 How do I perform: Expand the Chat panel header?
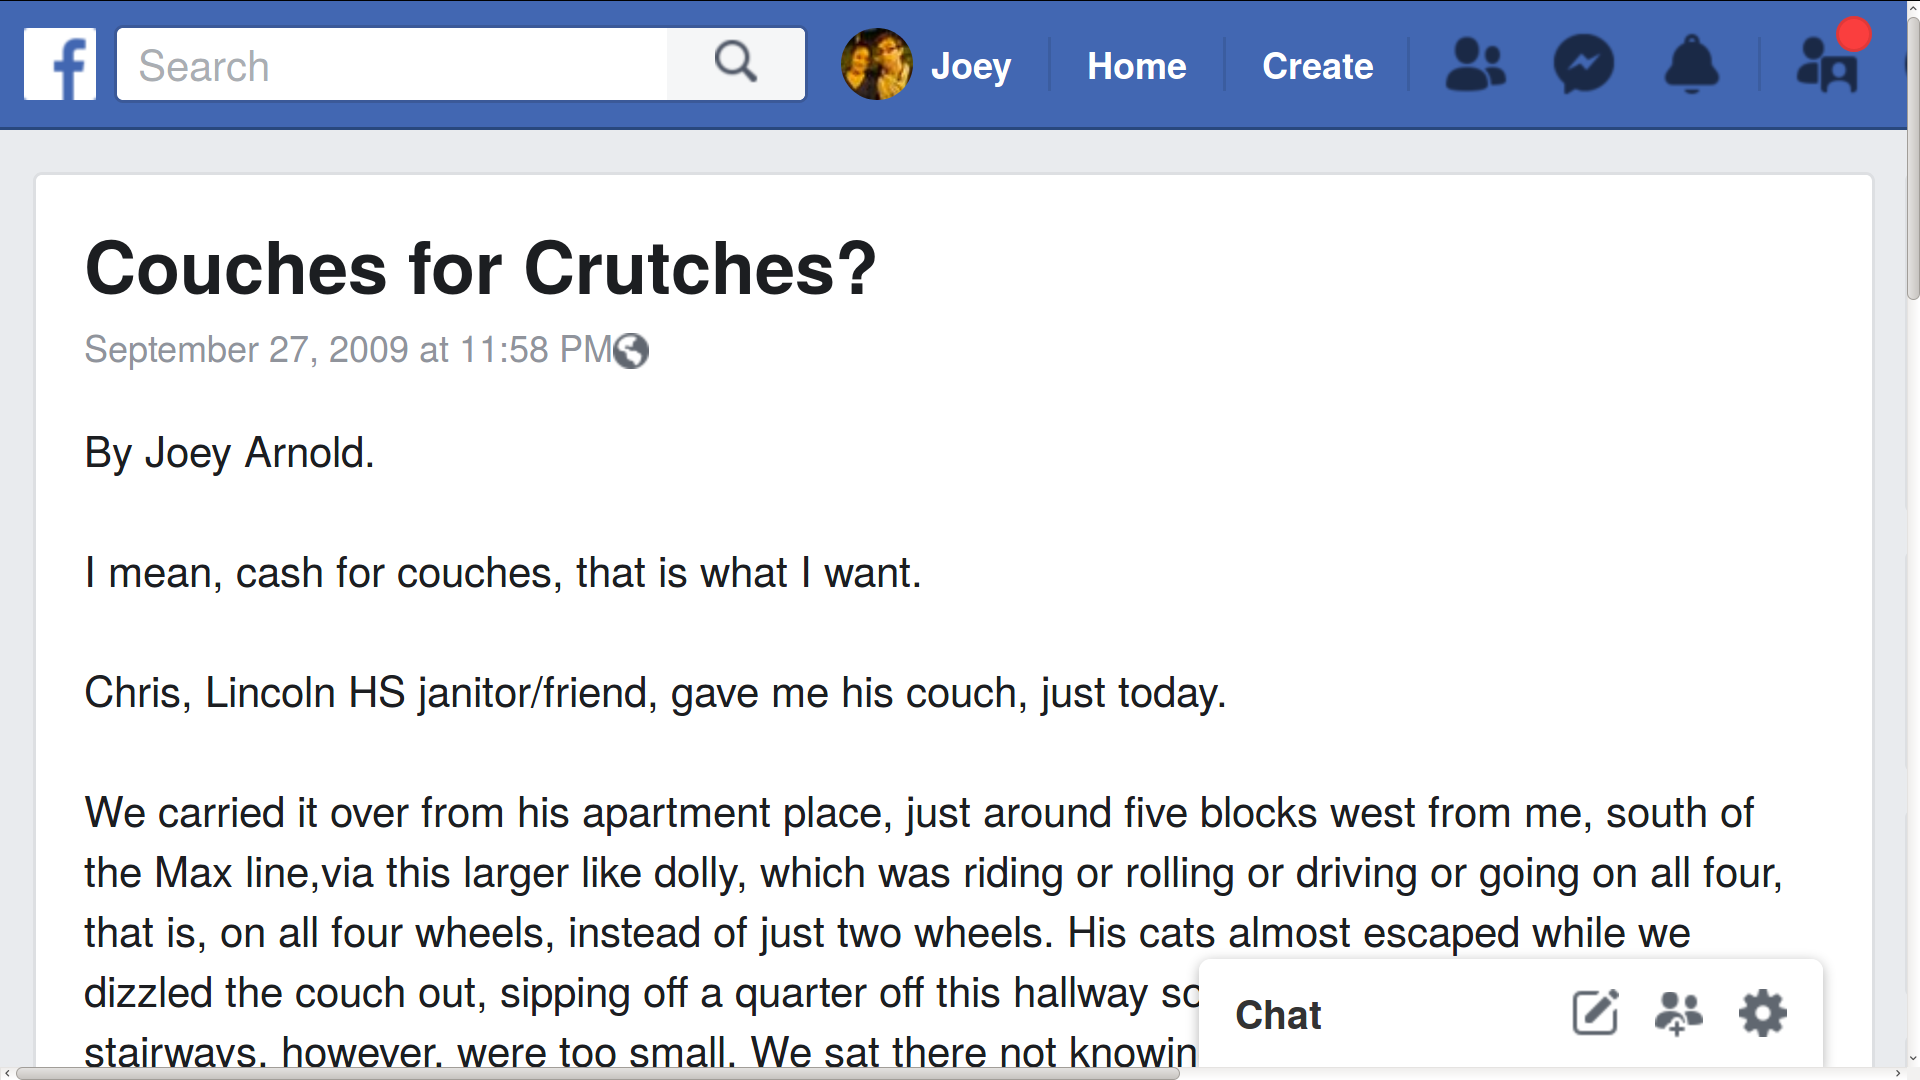tap(1278, 1015)
